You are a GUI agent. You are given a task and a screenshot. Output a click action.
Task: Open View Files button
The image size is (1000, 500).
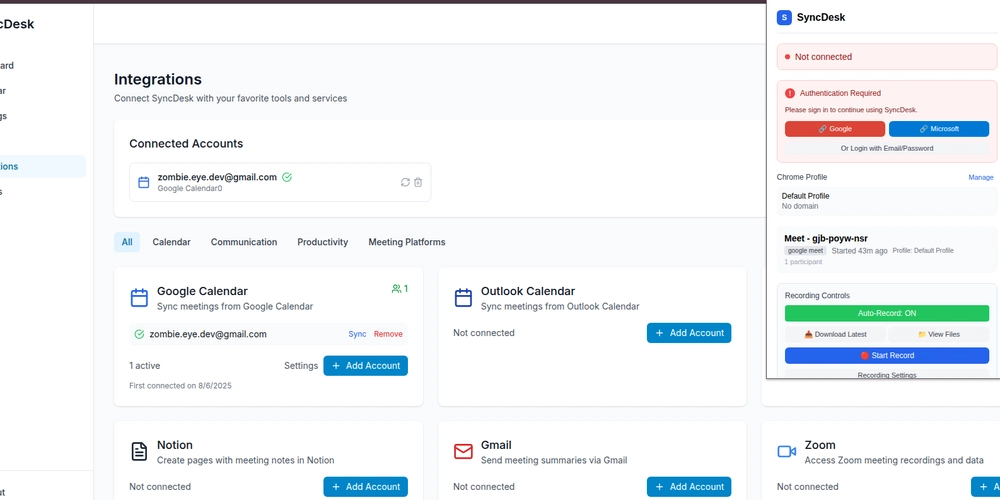(x=938, y=334)
